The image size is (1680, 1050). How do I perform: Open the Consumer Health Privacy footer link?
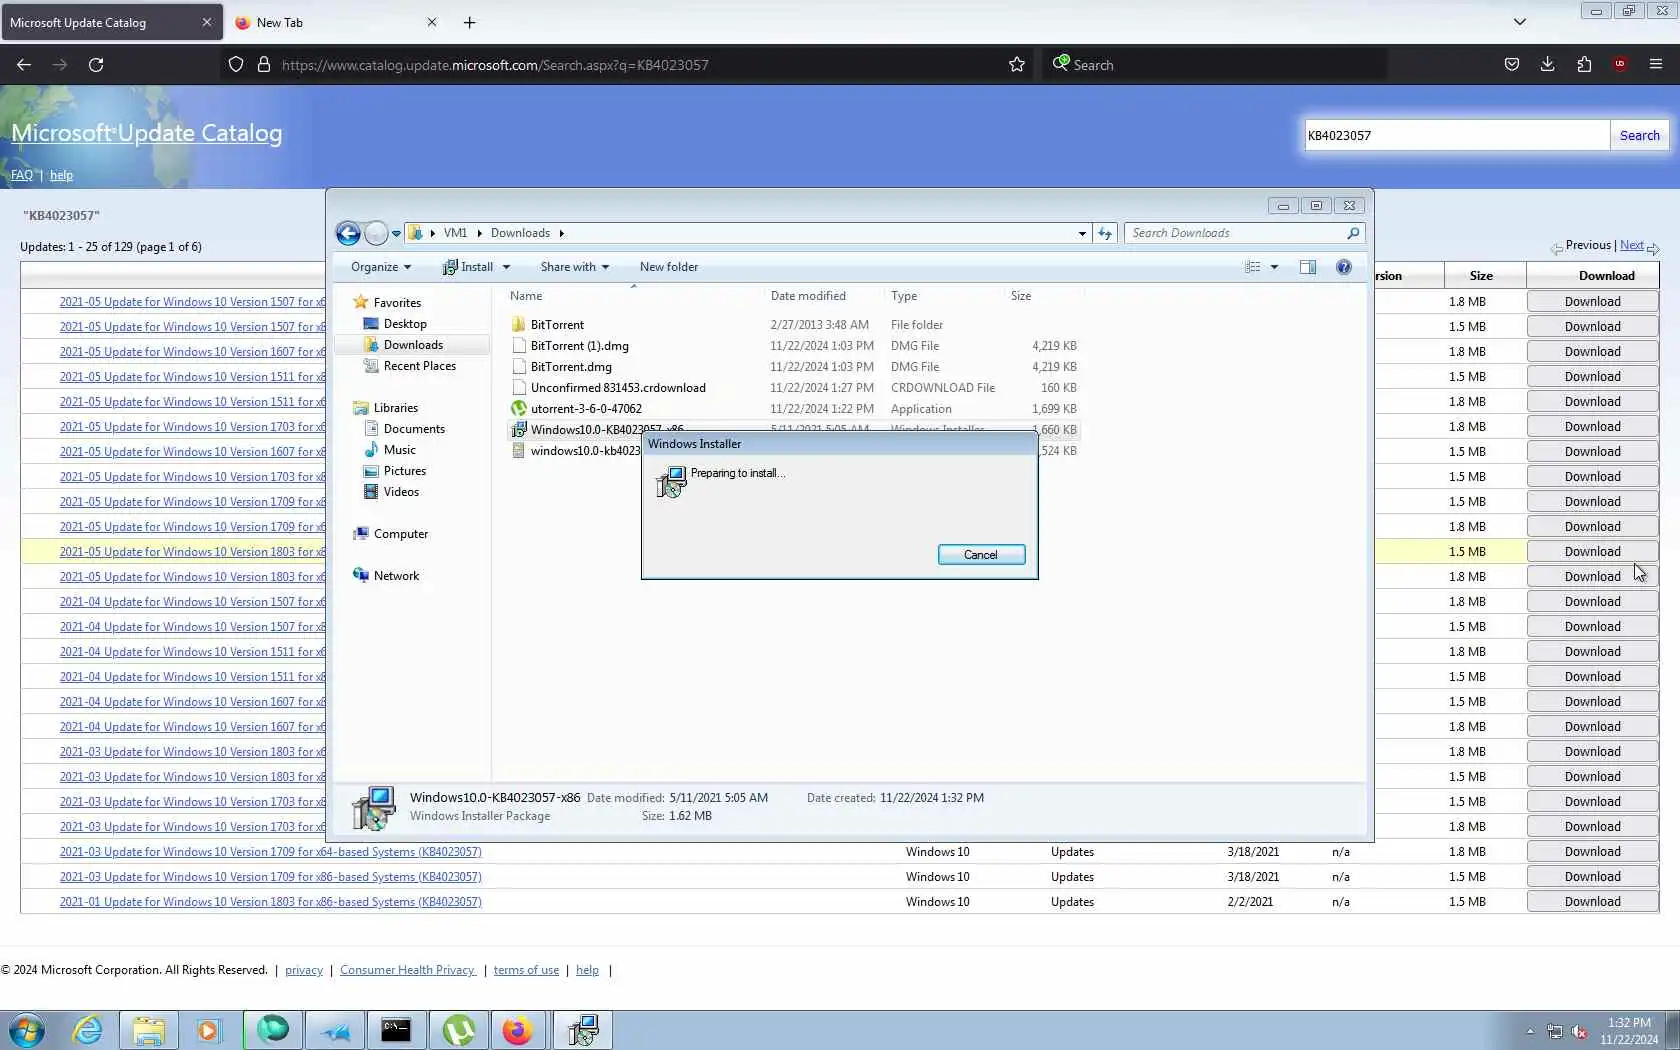(408, 970)
